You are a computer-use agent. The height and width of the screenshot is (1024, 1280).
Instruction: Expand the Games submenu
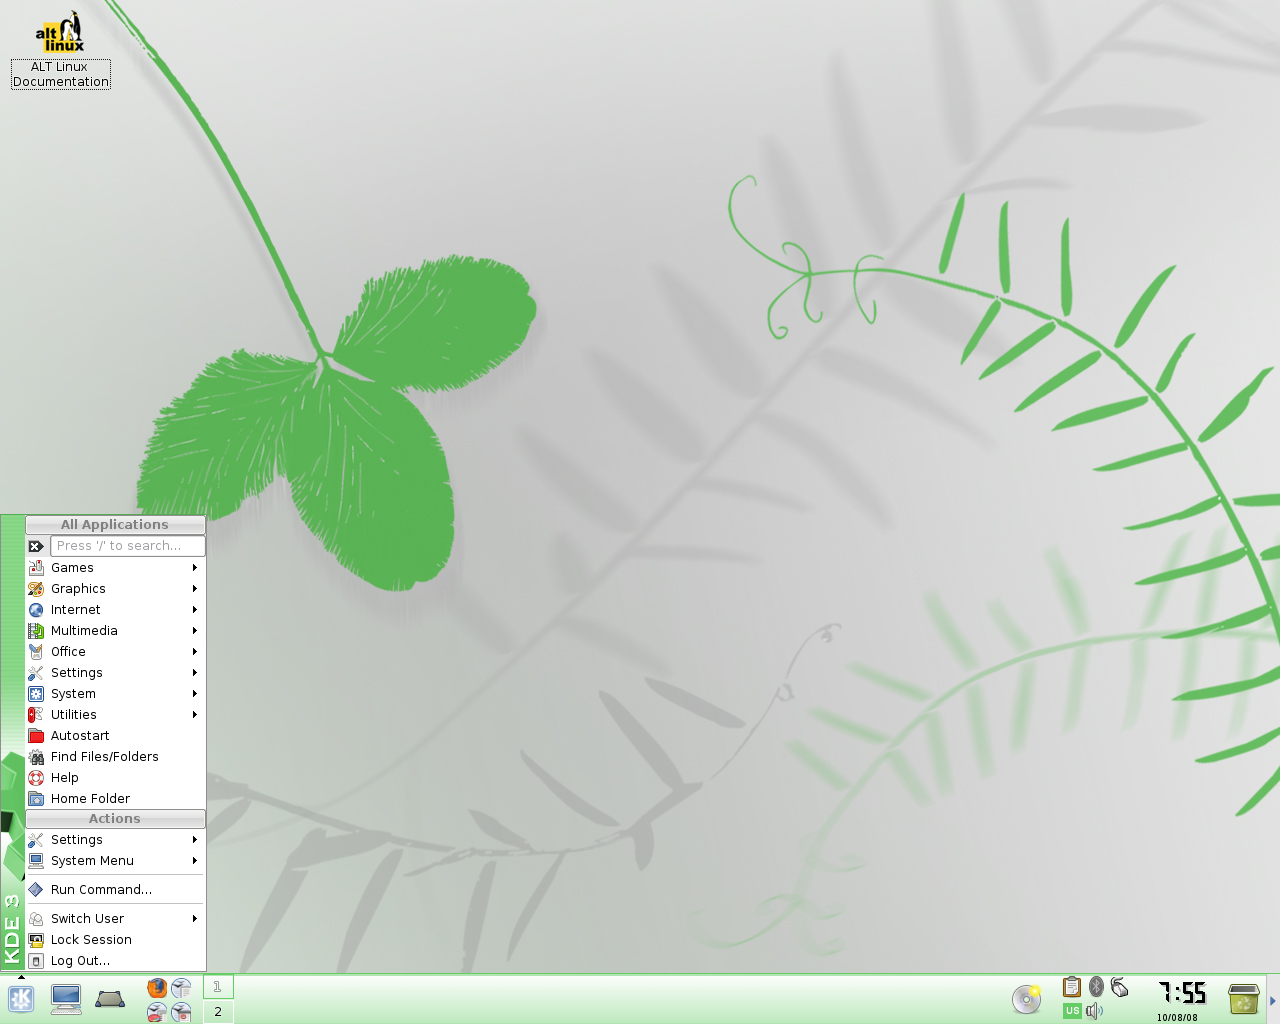pyautogui.click(x=115, y=567)
